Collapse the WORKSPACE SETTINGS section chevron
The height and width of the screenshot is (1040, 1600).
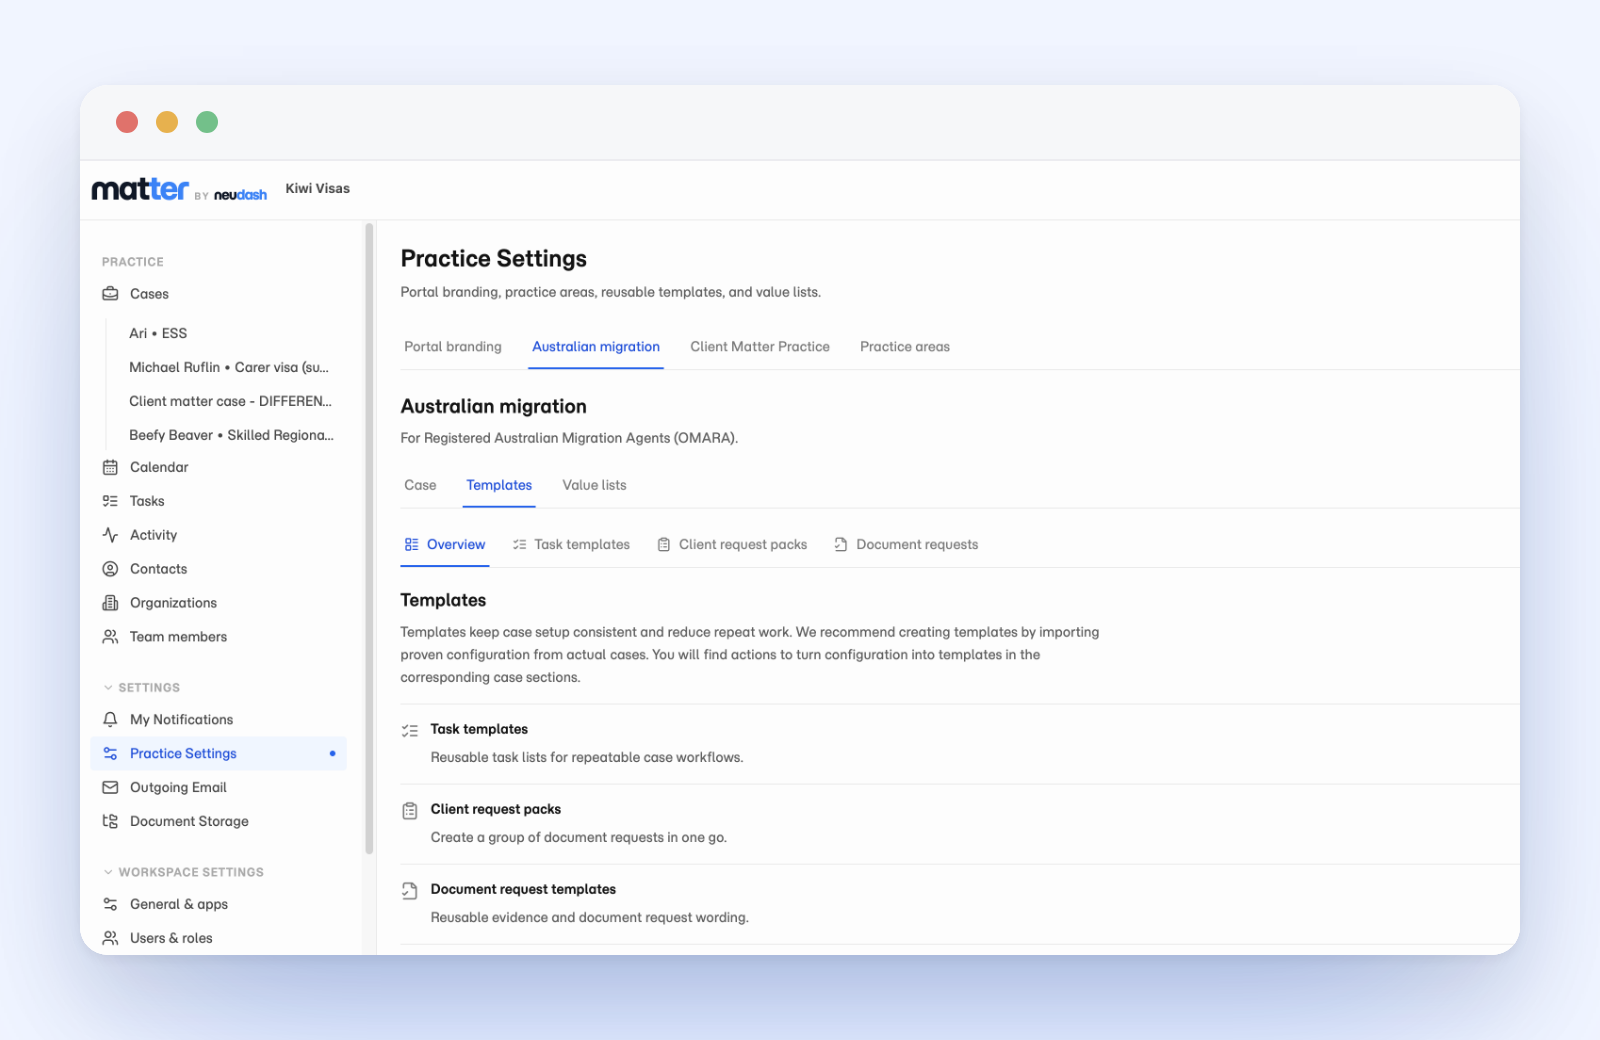(108, 873)
